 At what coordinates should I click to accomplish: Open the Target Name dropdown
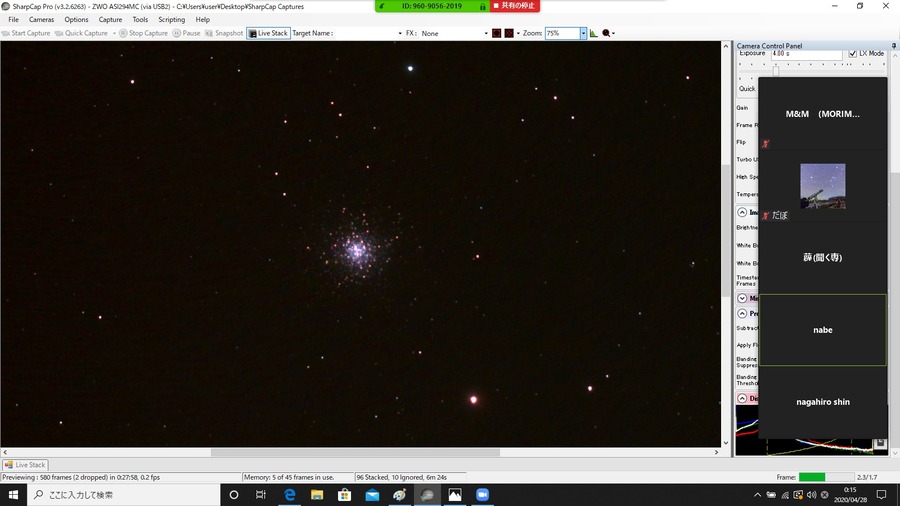(400, 33)
